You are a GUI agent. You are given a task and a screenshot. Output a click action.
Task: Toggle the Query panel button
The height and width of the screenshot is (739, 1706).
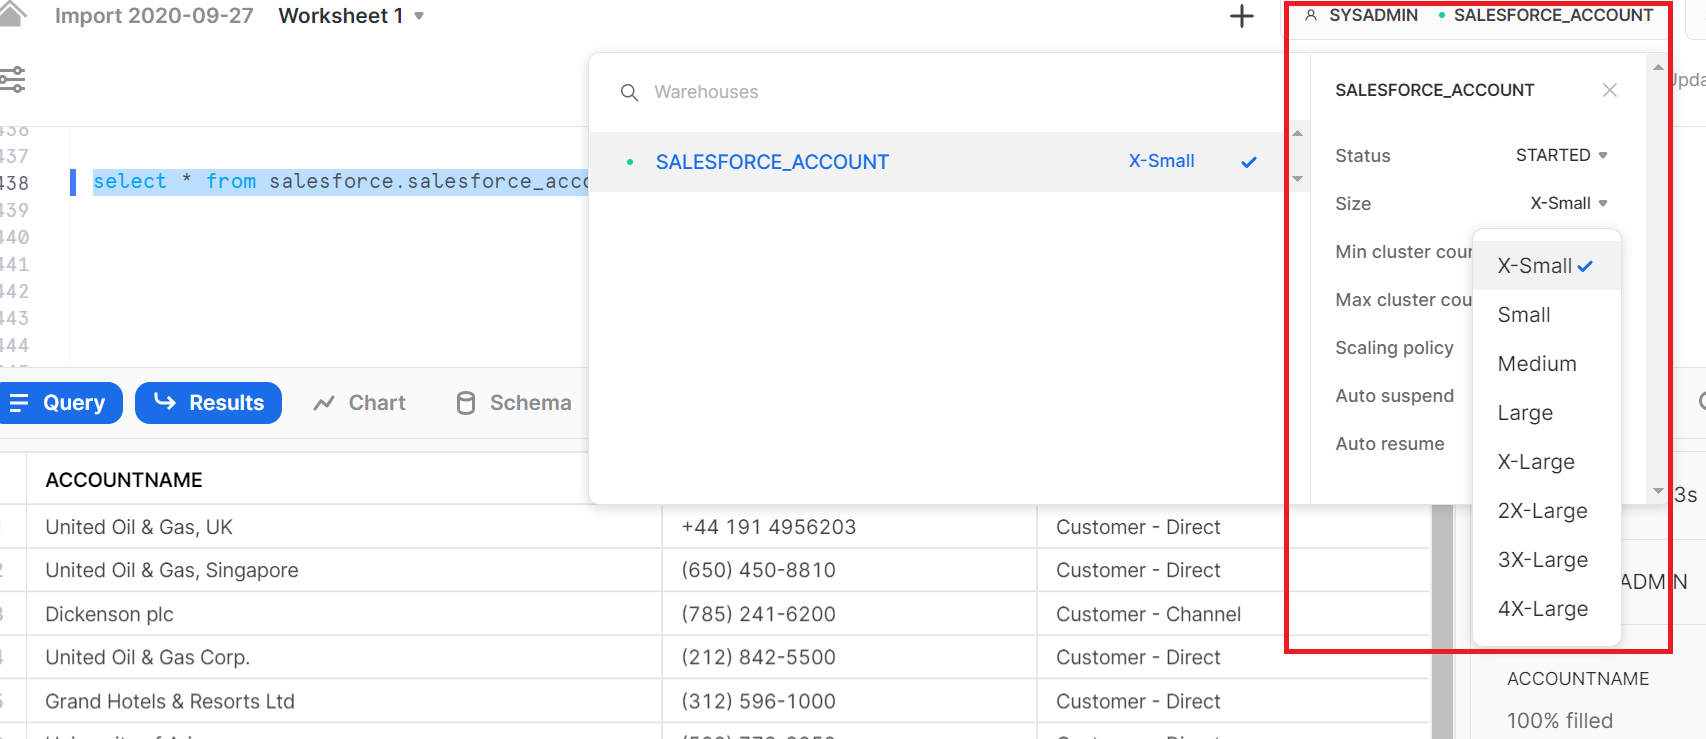click(x=59, y=403)
